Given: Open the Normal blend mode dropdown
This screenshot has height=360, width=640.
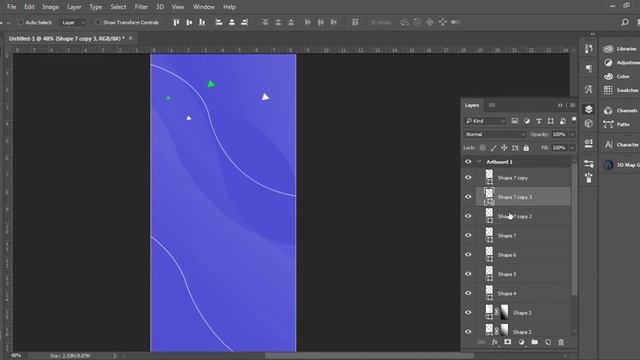Looking at the screenshot, I should (x=495, y=134).
